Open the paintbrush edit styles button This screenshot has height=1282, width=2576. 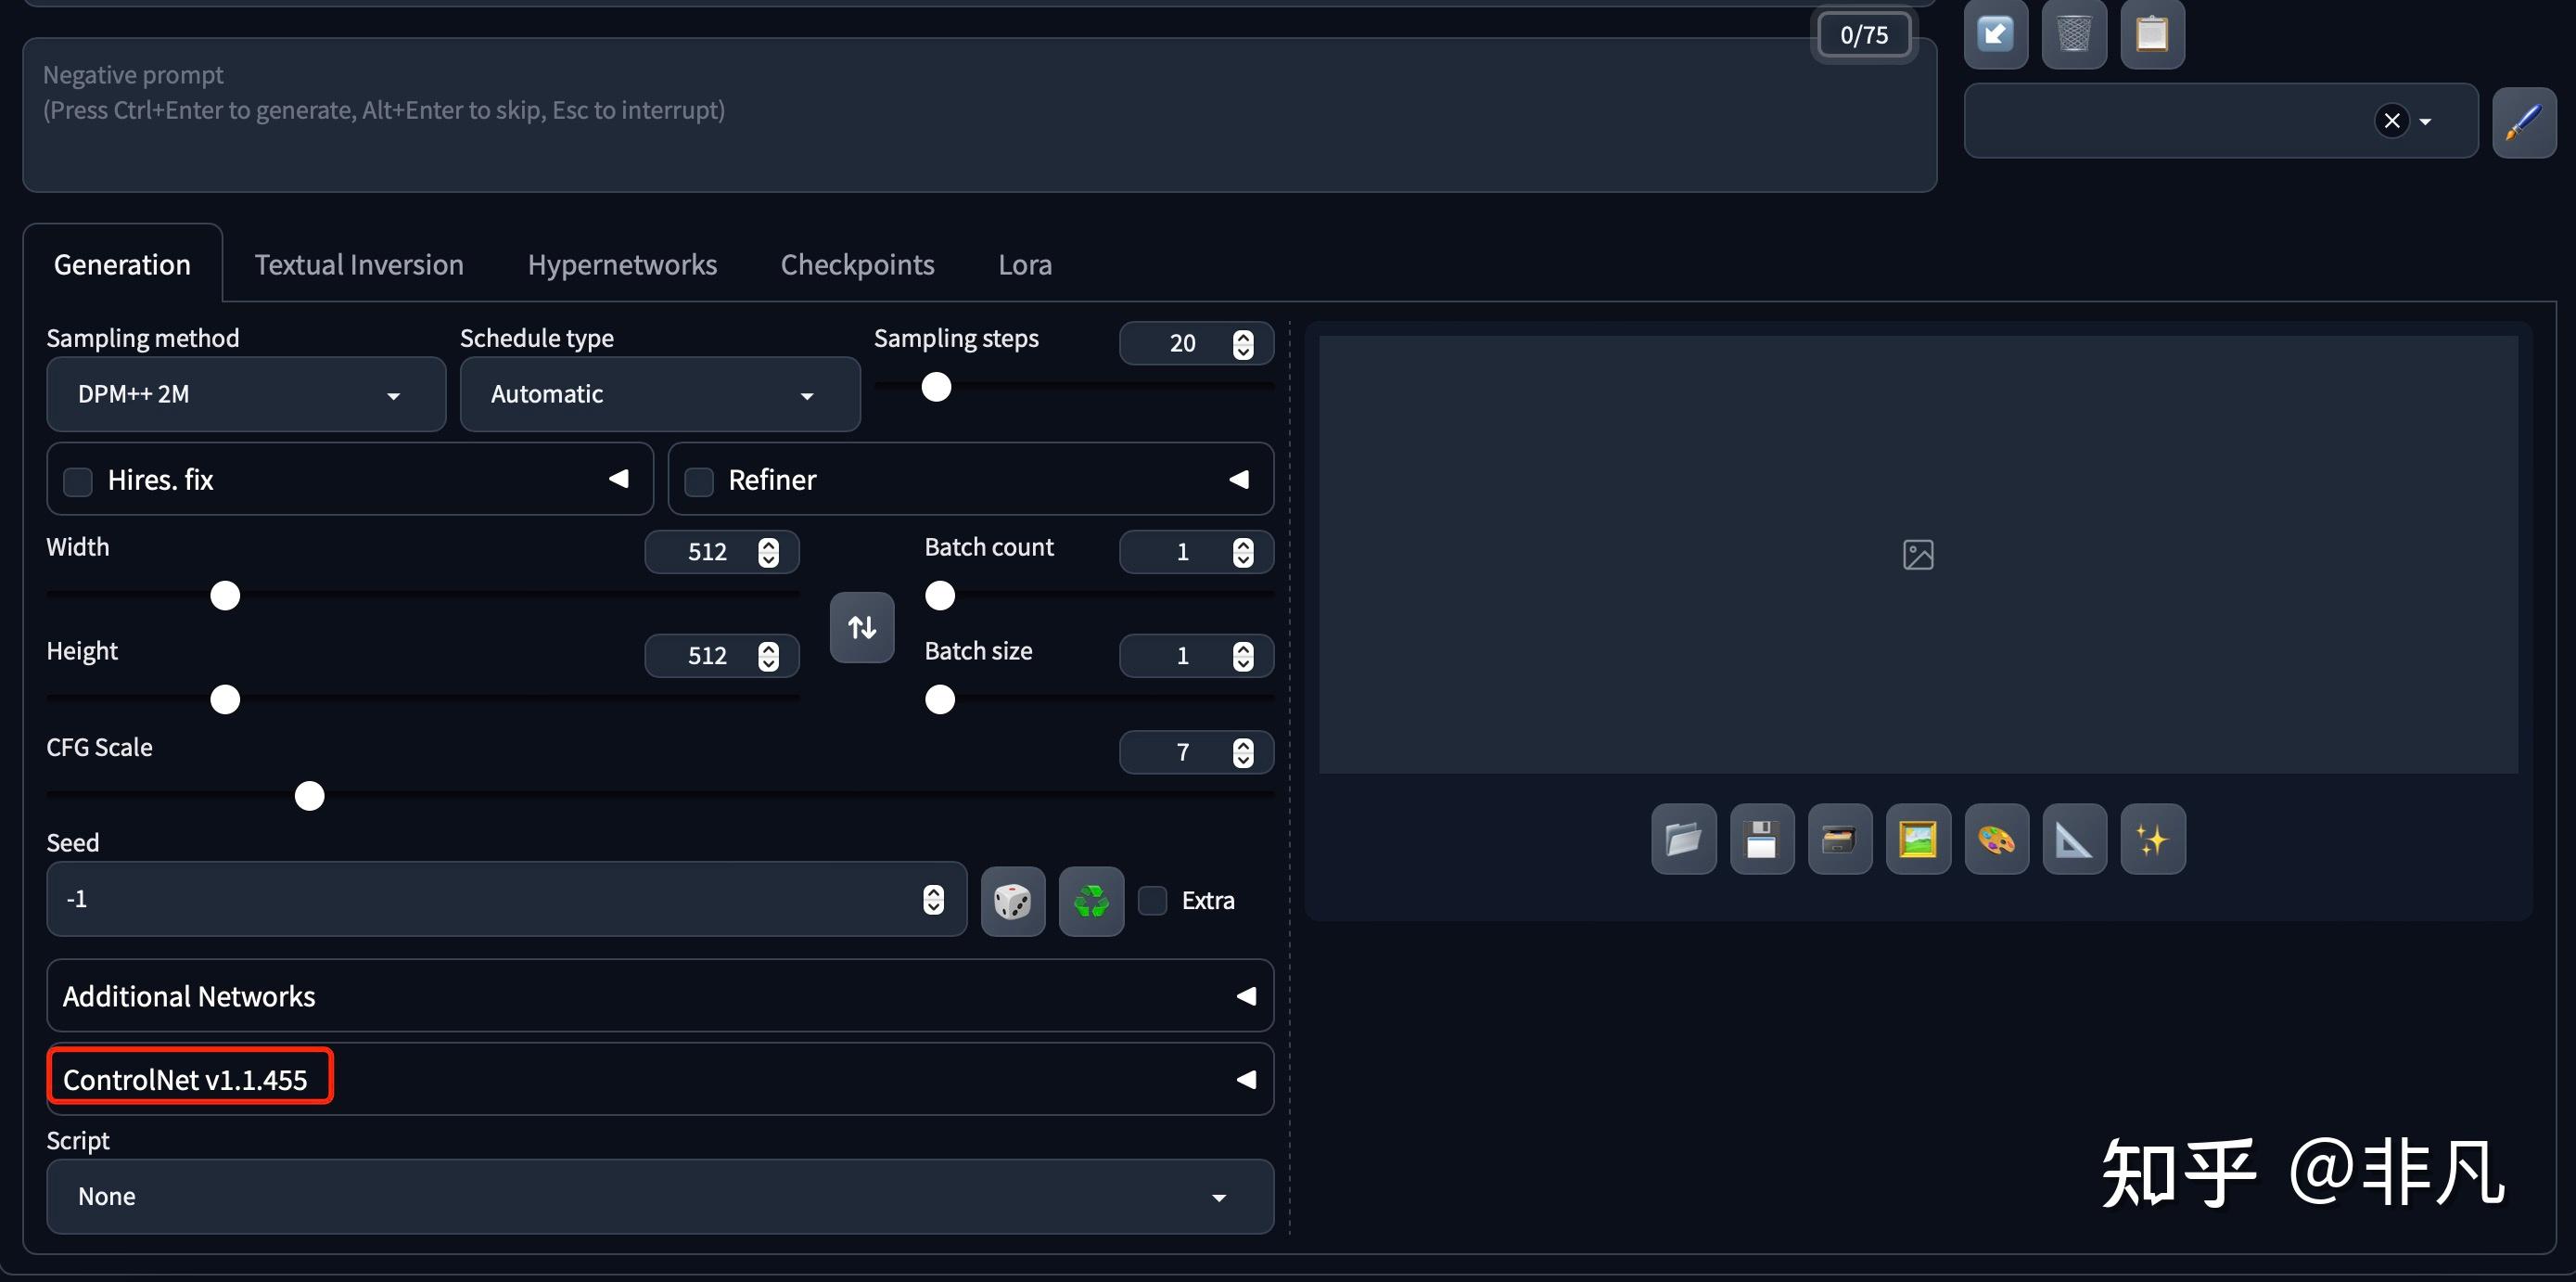click(2523, 122)
